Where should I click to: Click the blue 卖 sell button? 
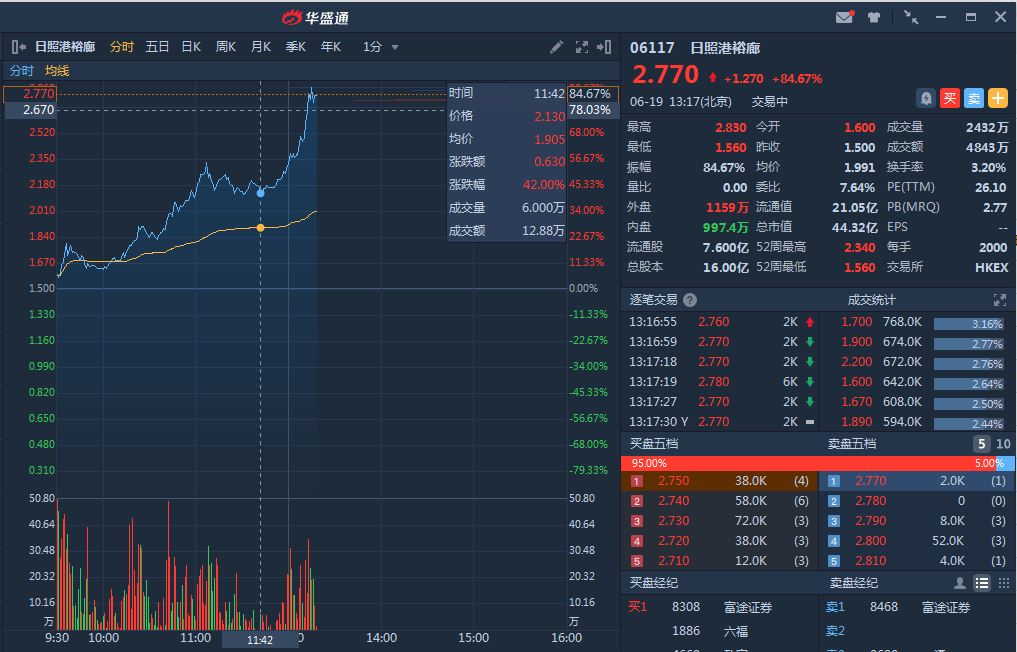pyautogui.click(x=974, y=98)
